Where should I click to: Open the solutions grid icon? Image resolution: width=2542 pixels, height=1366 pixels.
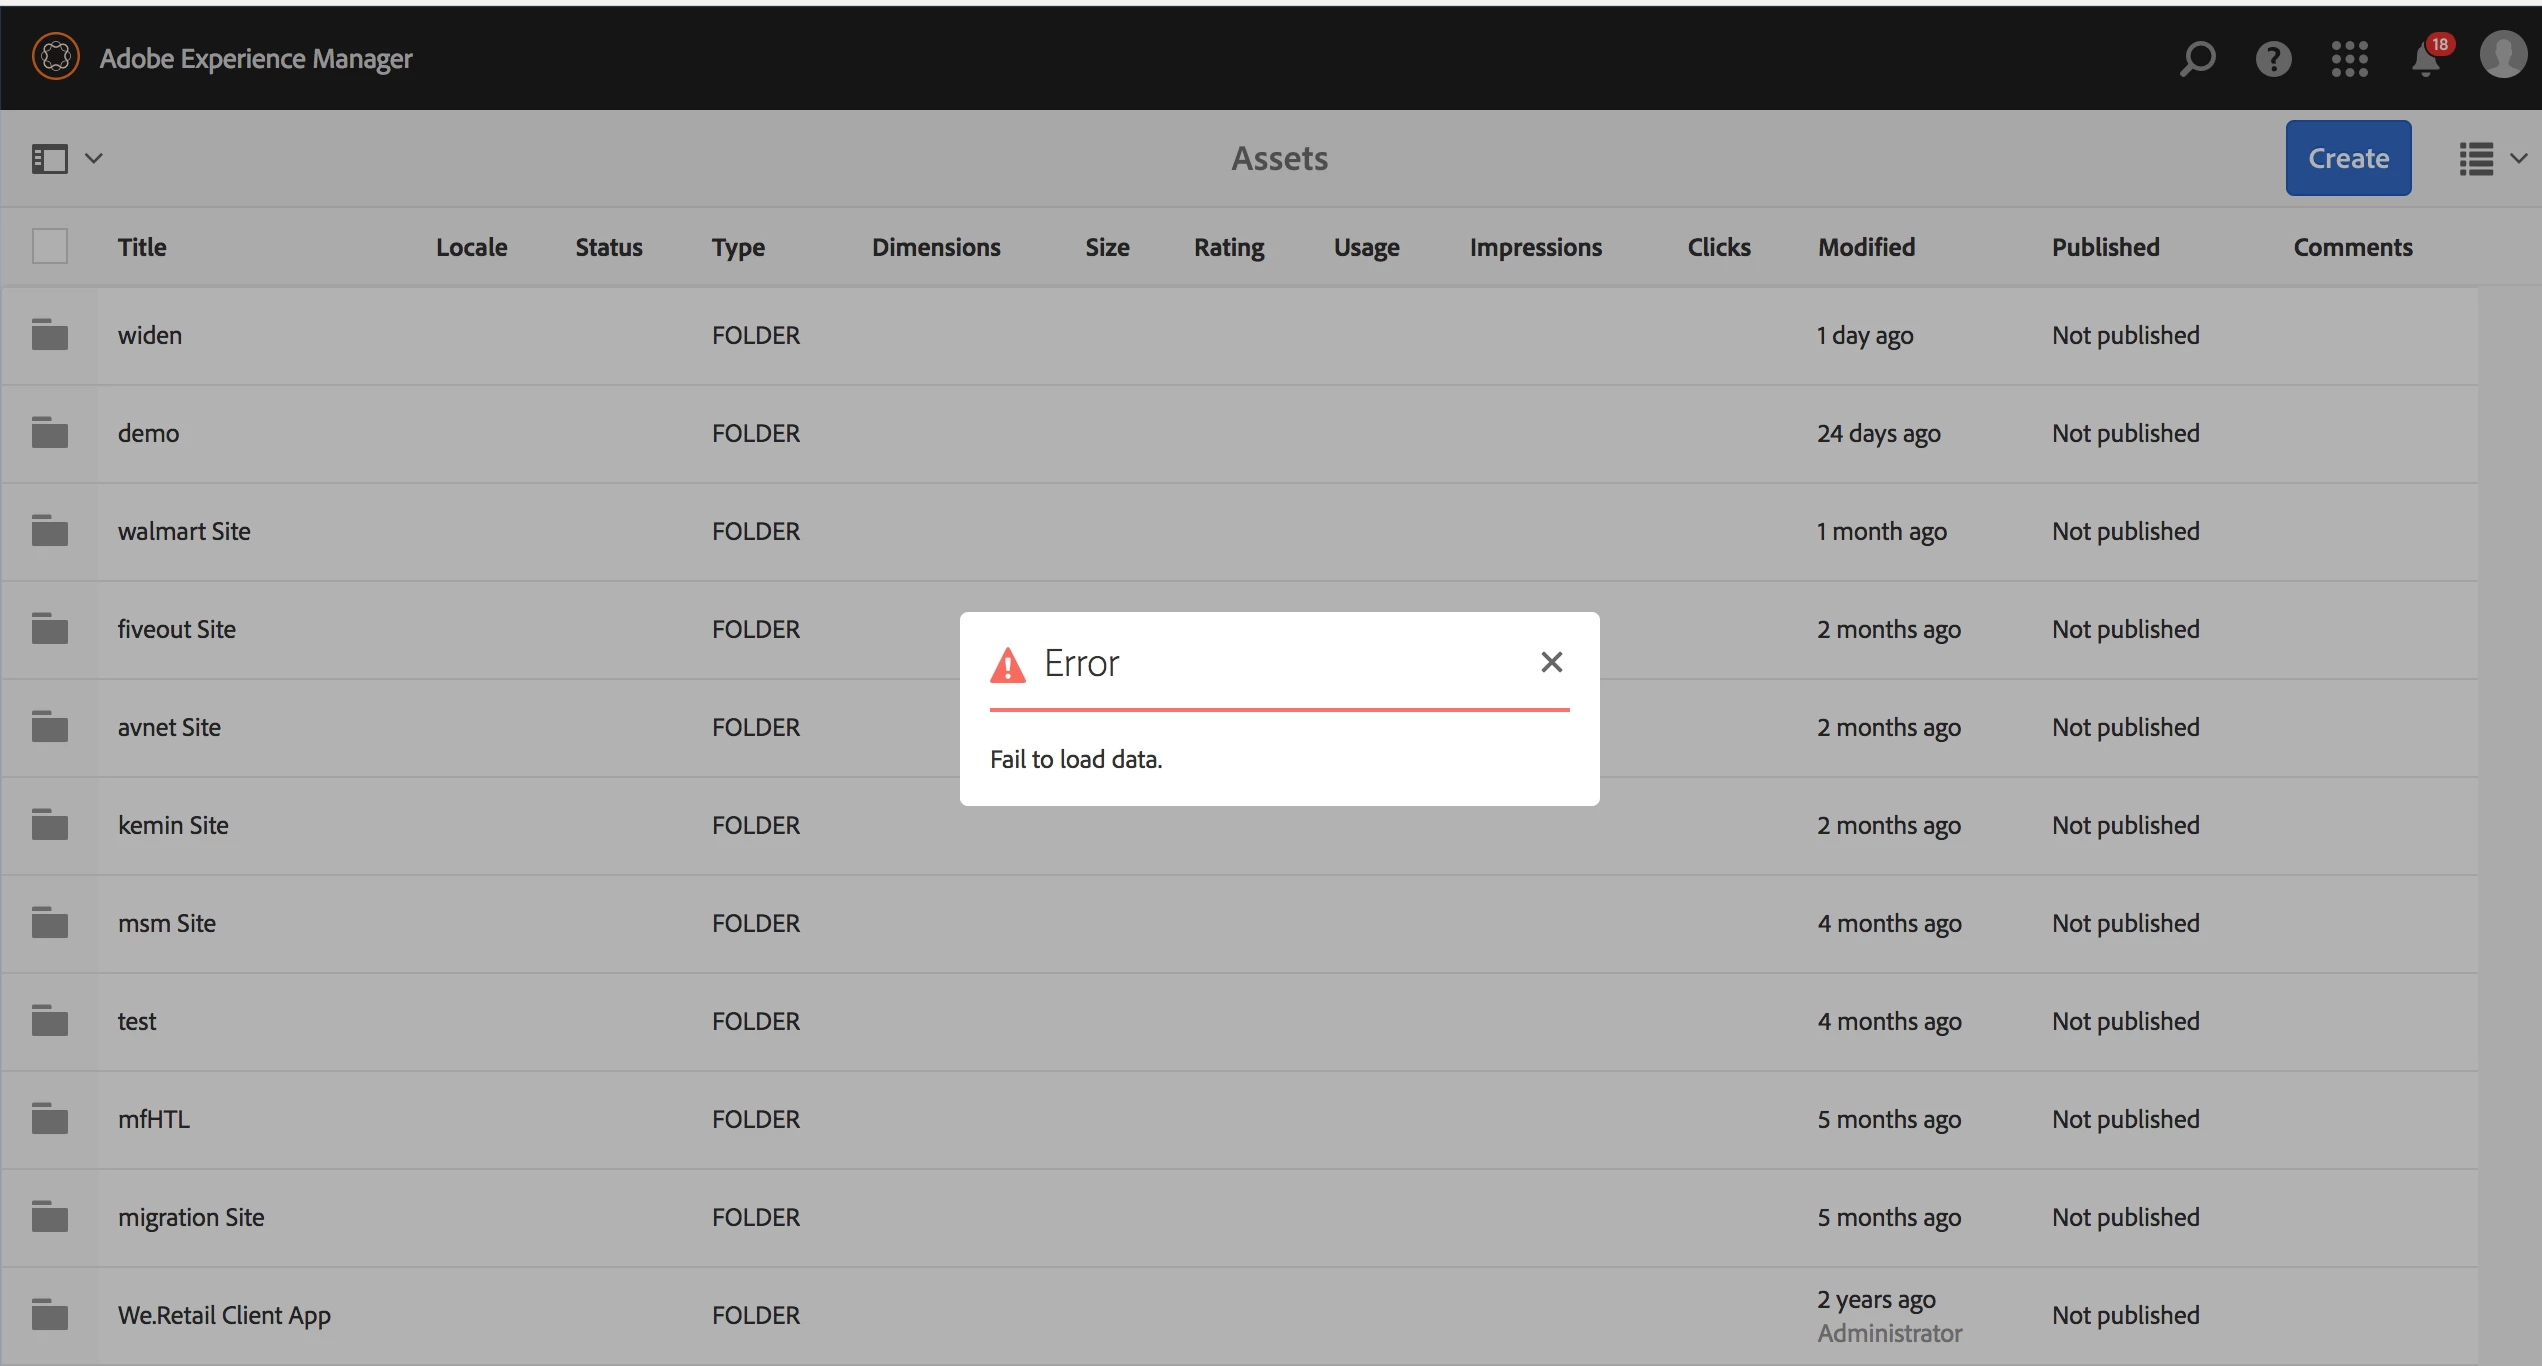2349,58
